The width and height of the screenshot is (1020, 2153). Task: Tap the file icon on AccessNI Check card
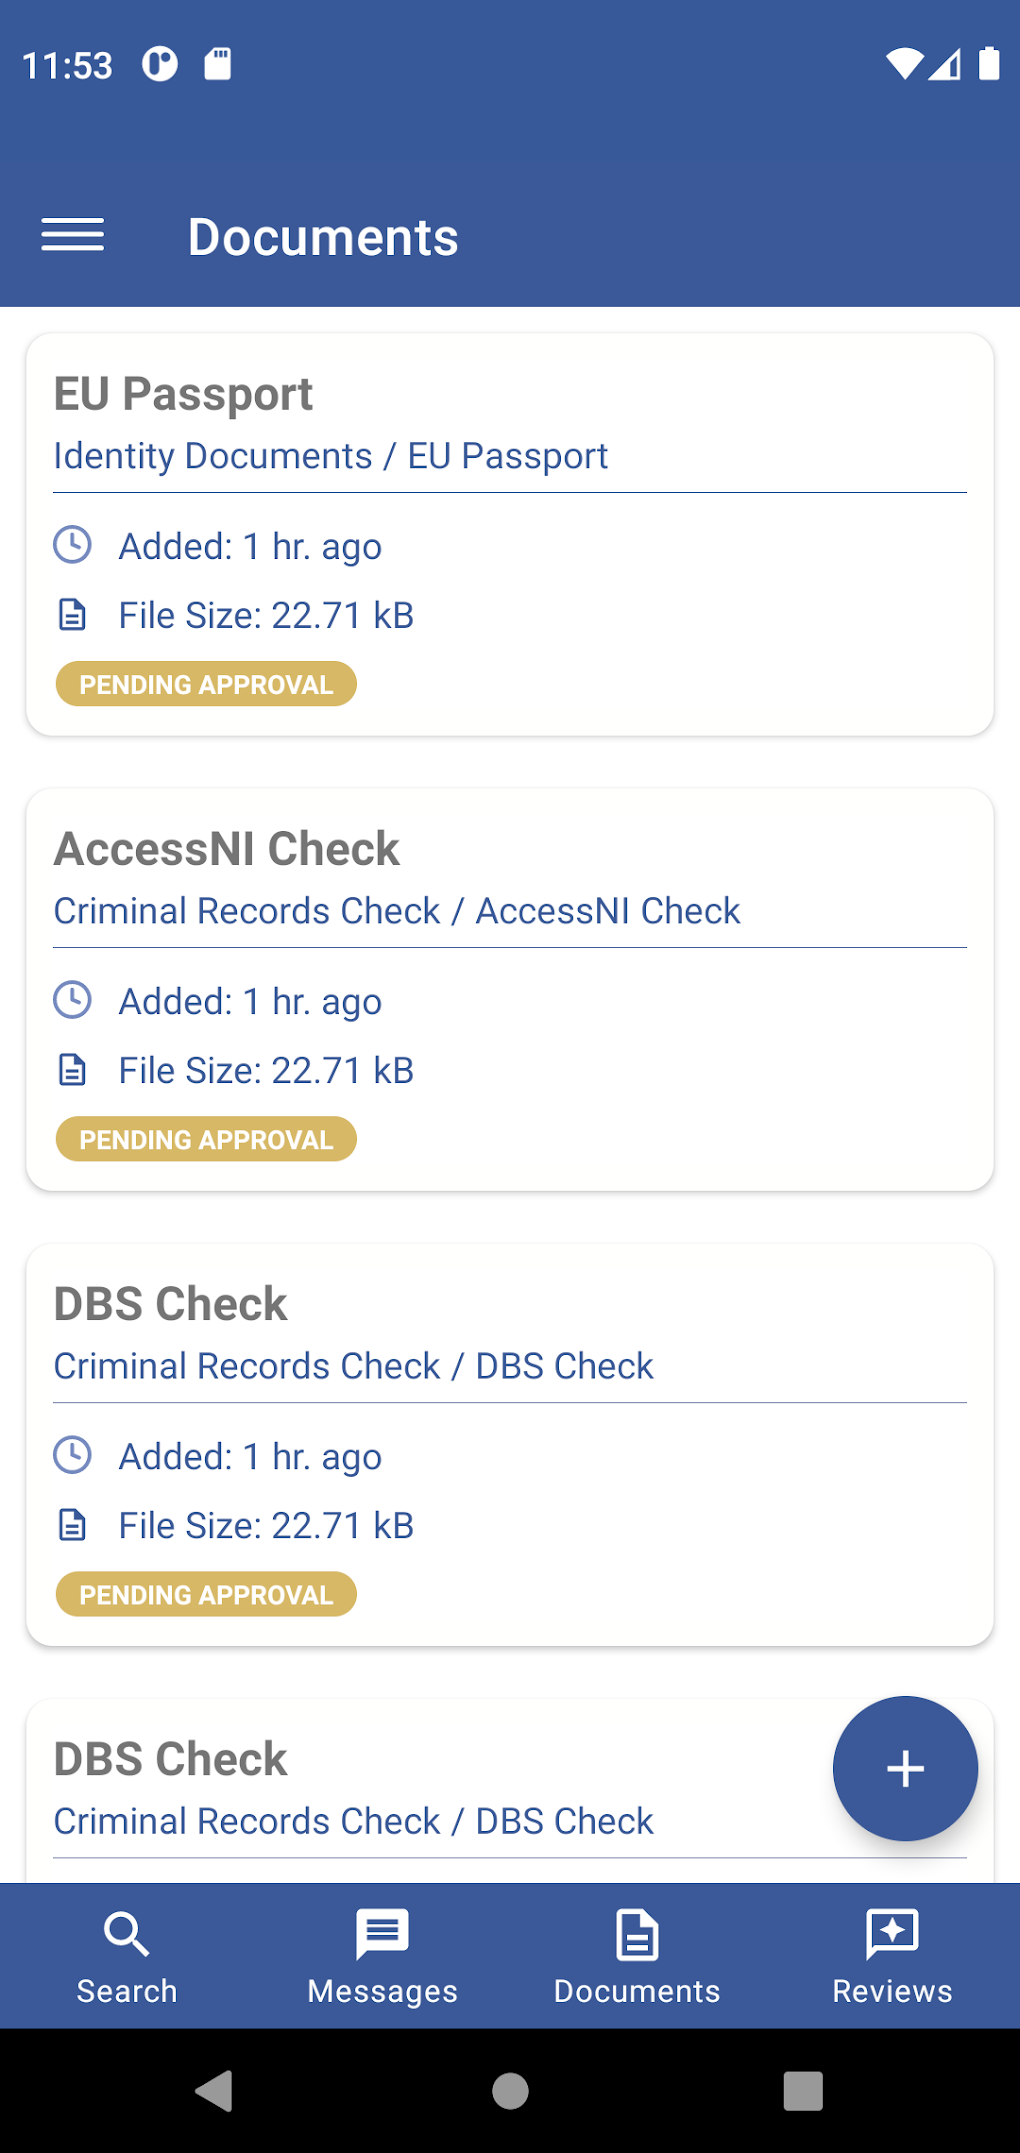pyautogui.click(x=72, y=1070)
